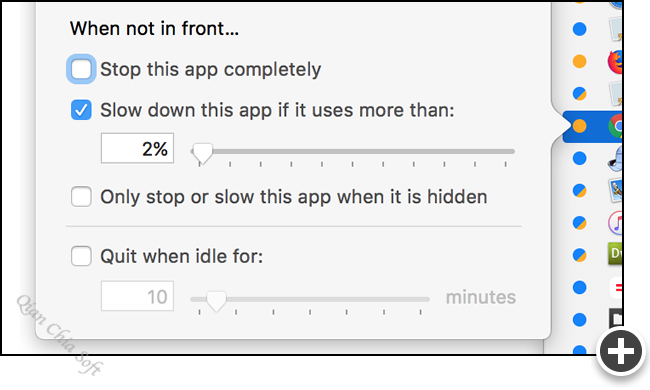The width and height of the screenshot is (650, 390).
Task: Select the Chrome icon in the highlighted row
Action: pyautogui.click(x=616, y=126)
